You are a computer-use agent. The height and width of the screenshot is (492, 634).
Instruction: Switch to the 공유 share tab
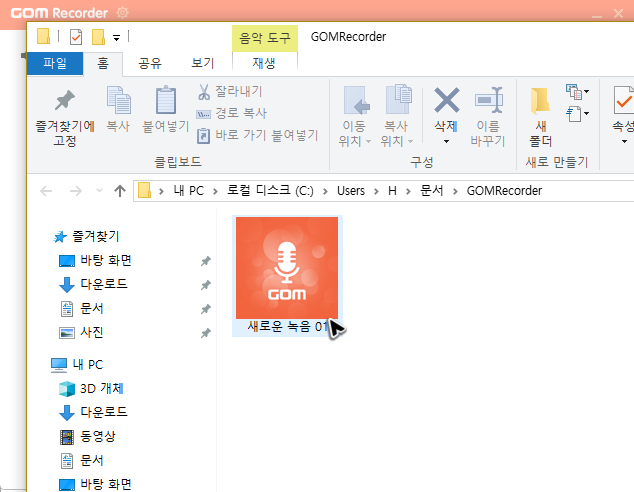(150, 63)
